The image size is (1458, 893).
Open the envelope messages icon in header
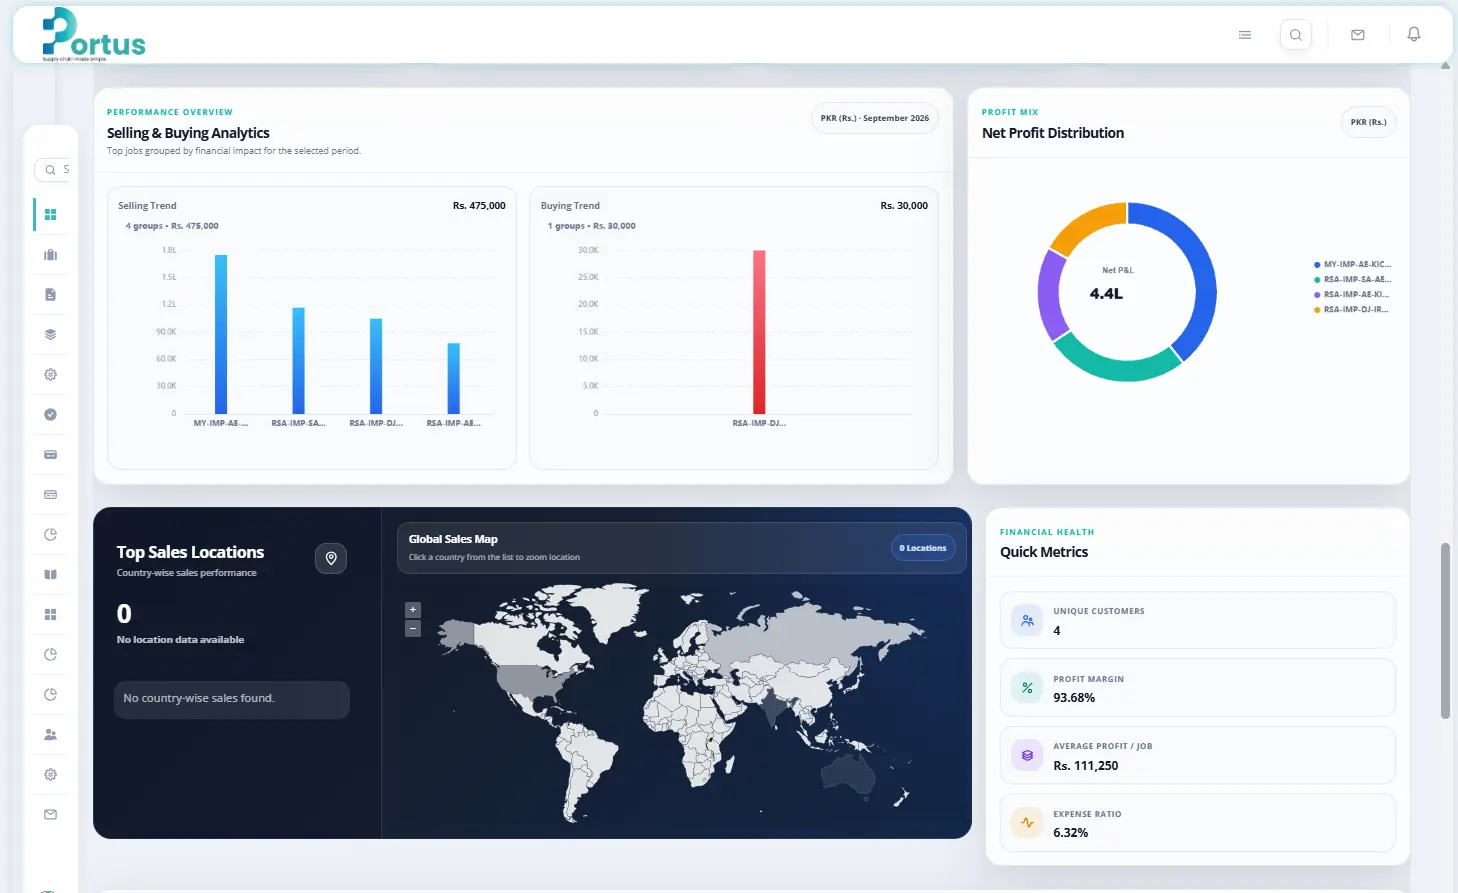click(x=1358, y=35)
